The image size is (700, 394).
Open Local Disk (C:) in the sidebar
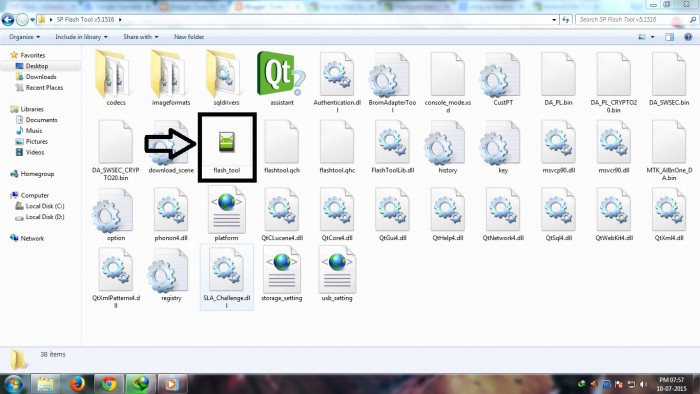[x=45, y=206]
